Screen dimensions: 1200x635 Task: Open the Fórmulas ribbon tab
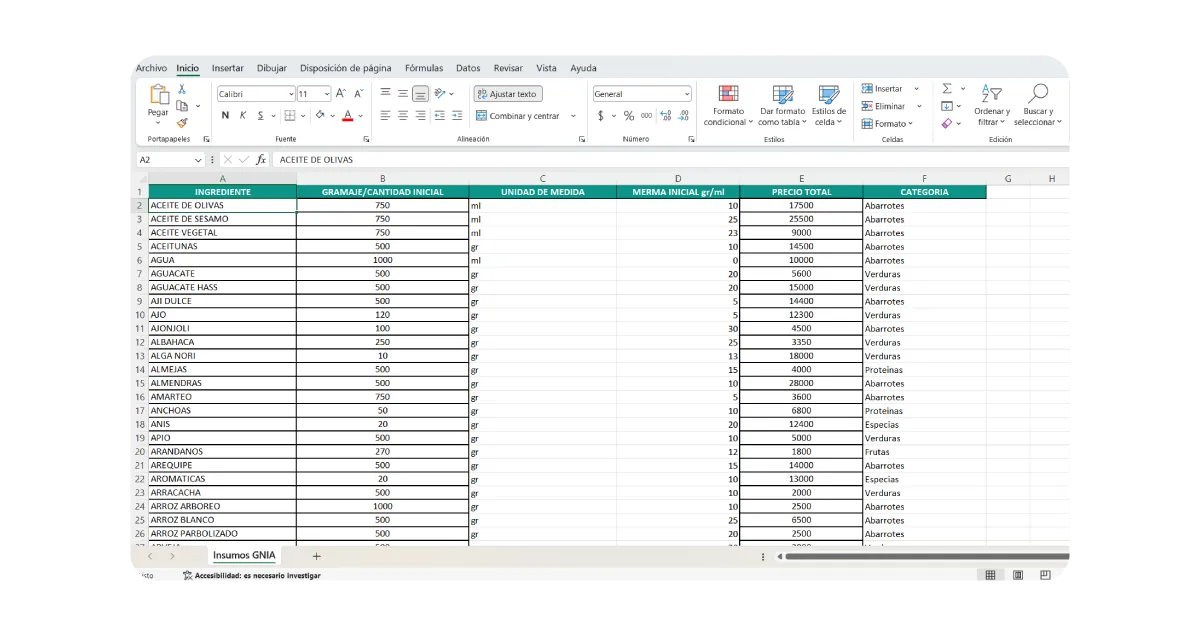[x=424, y=68]
